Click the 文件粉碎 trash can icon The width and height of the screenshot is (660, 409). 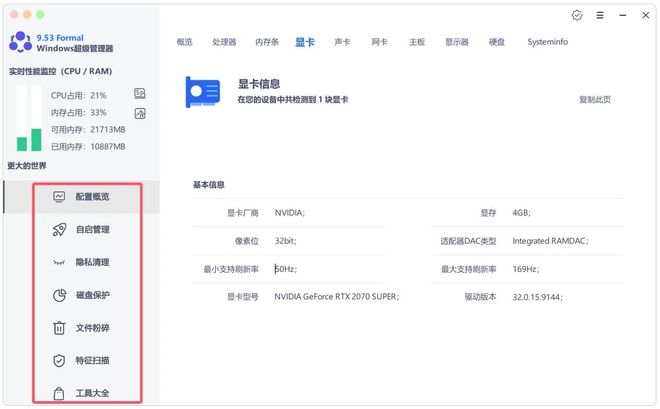coord(59,328)
